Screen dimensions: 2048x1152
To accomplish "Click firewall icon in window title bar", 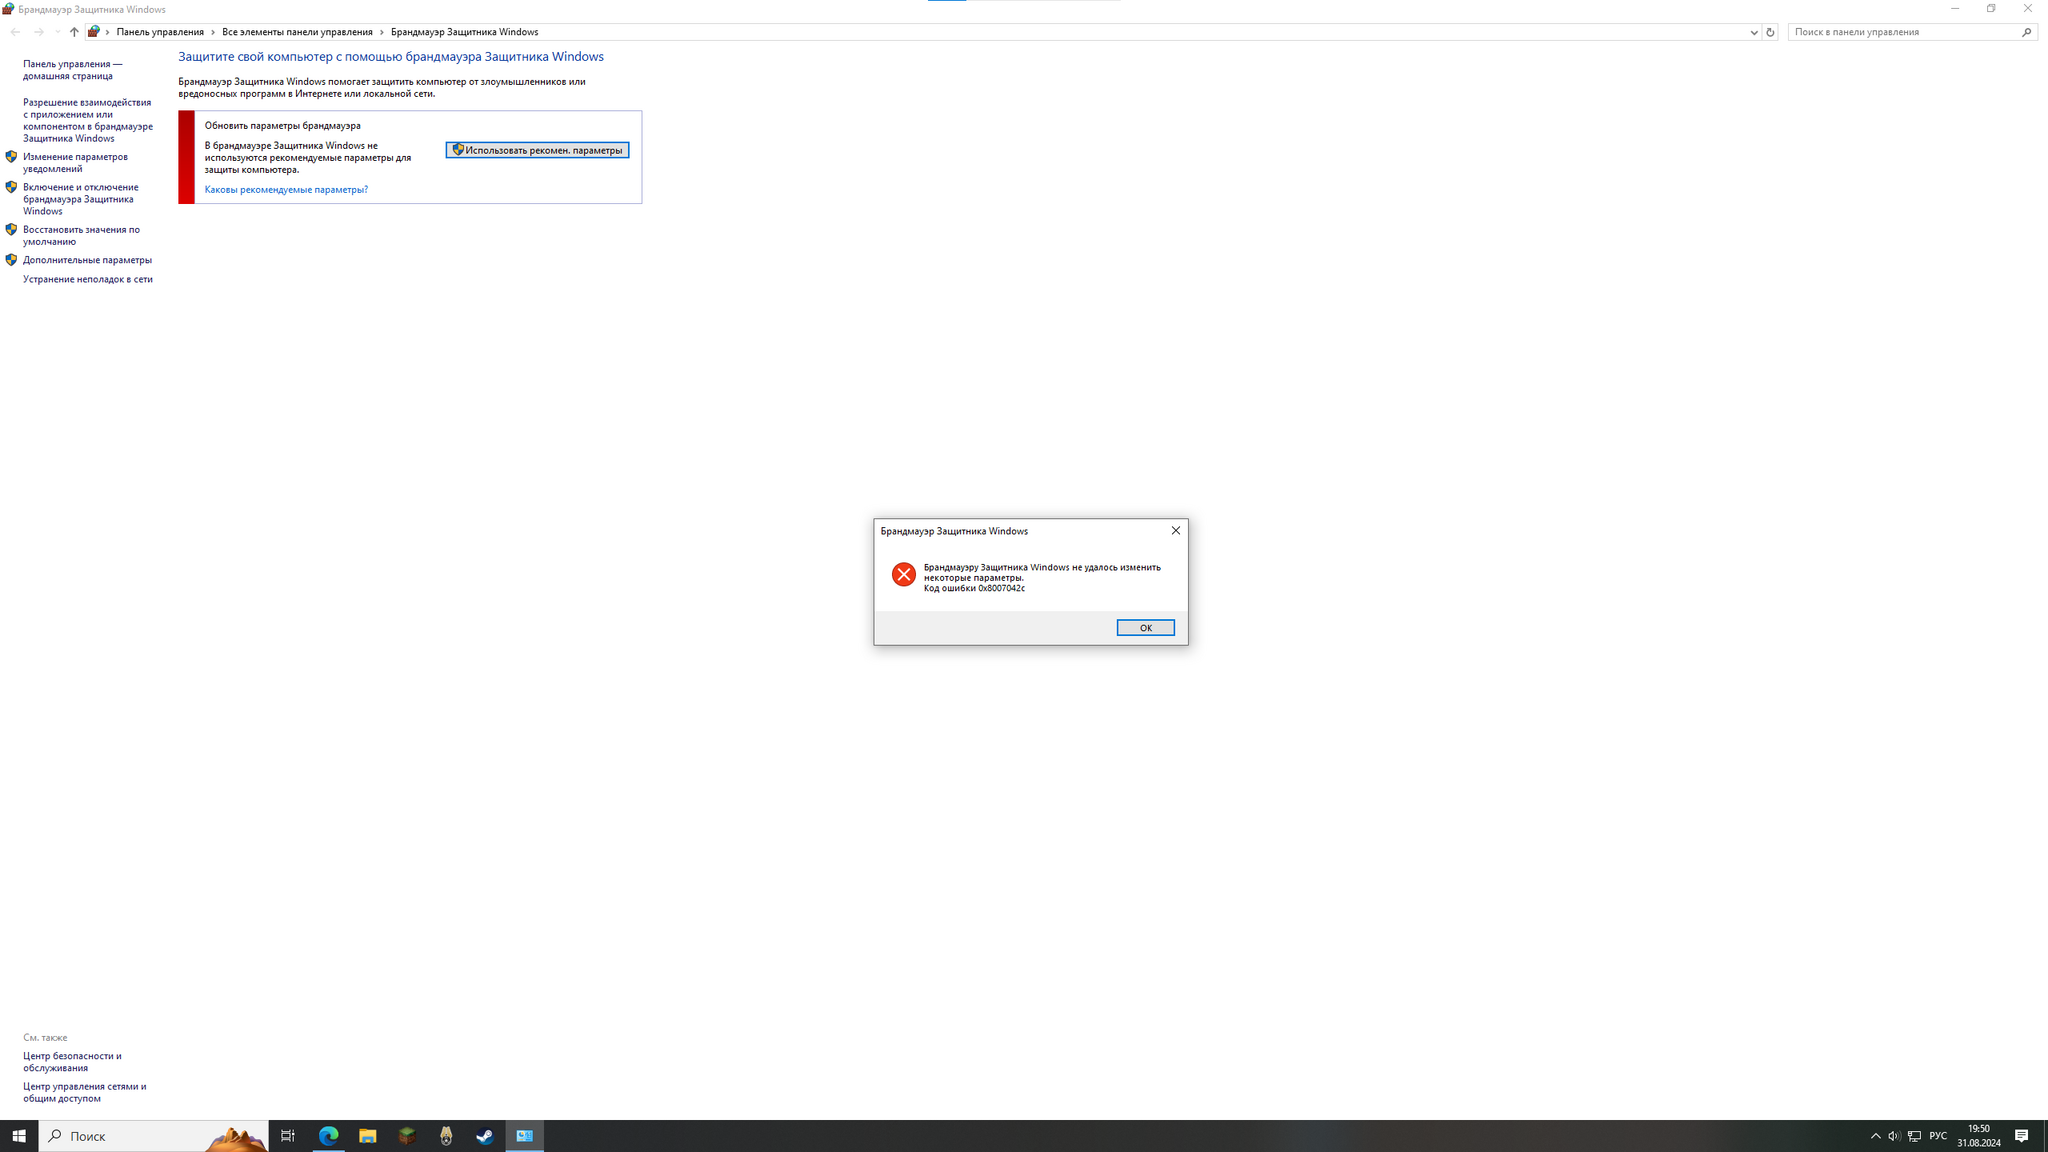I will point(8,9).
